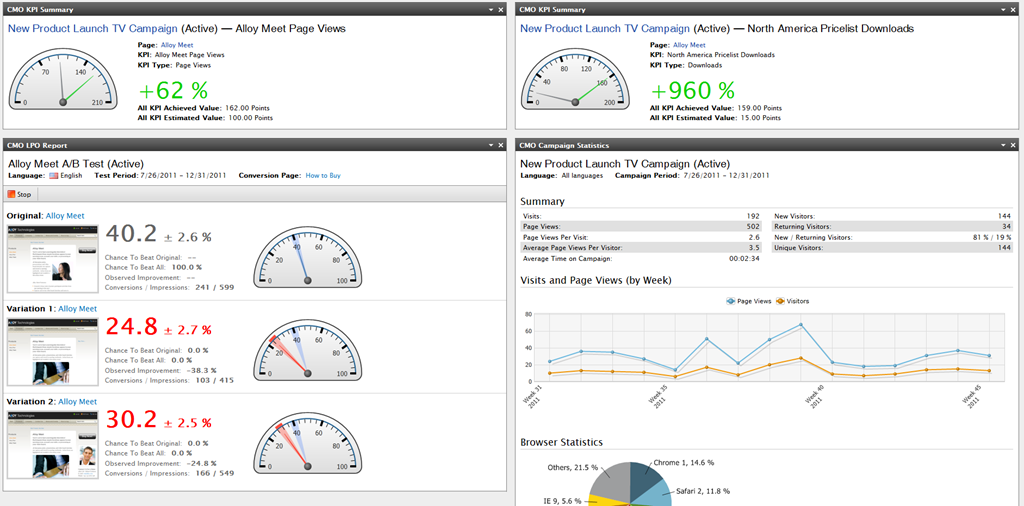This screenshot has width=1024, height=506.
Task: Open the How to Buy conversion page link
Action: point(322,175)
